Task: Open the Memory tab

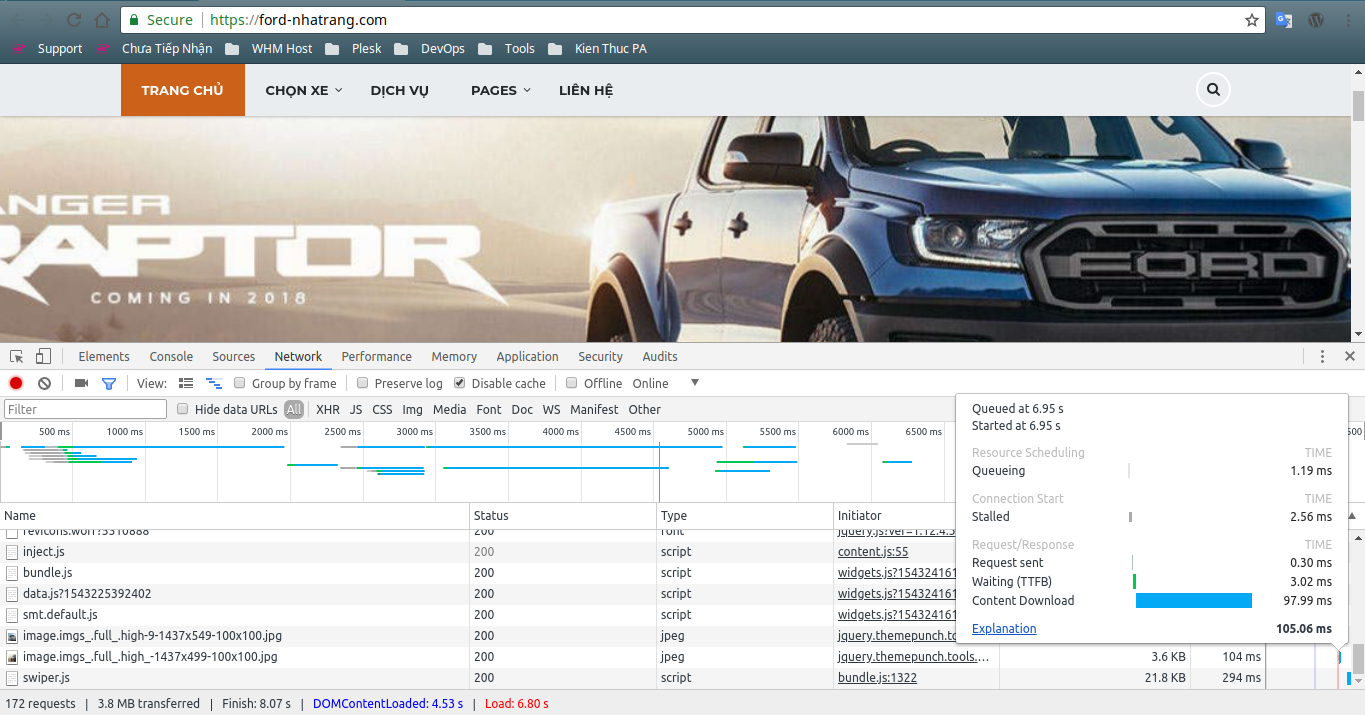Action: point(454,356)
